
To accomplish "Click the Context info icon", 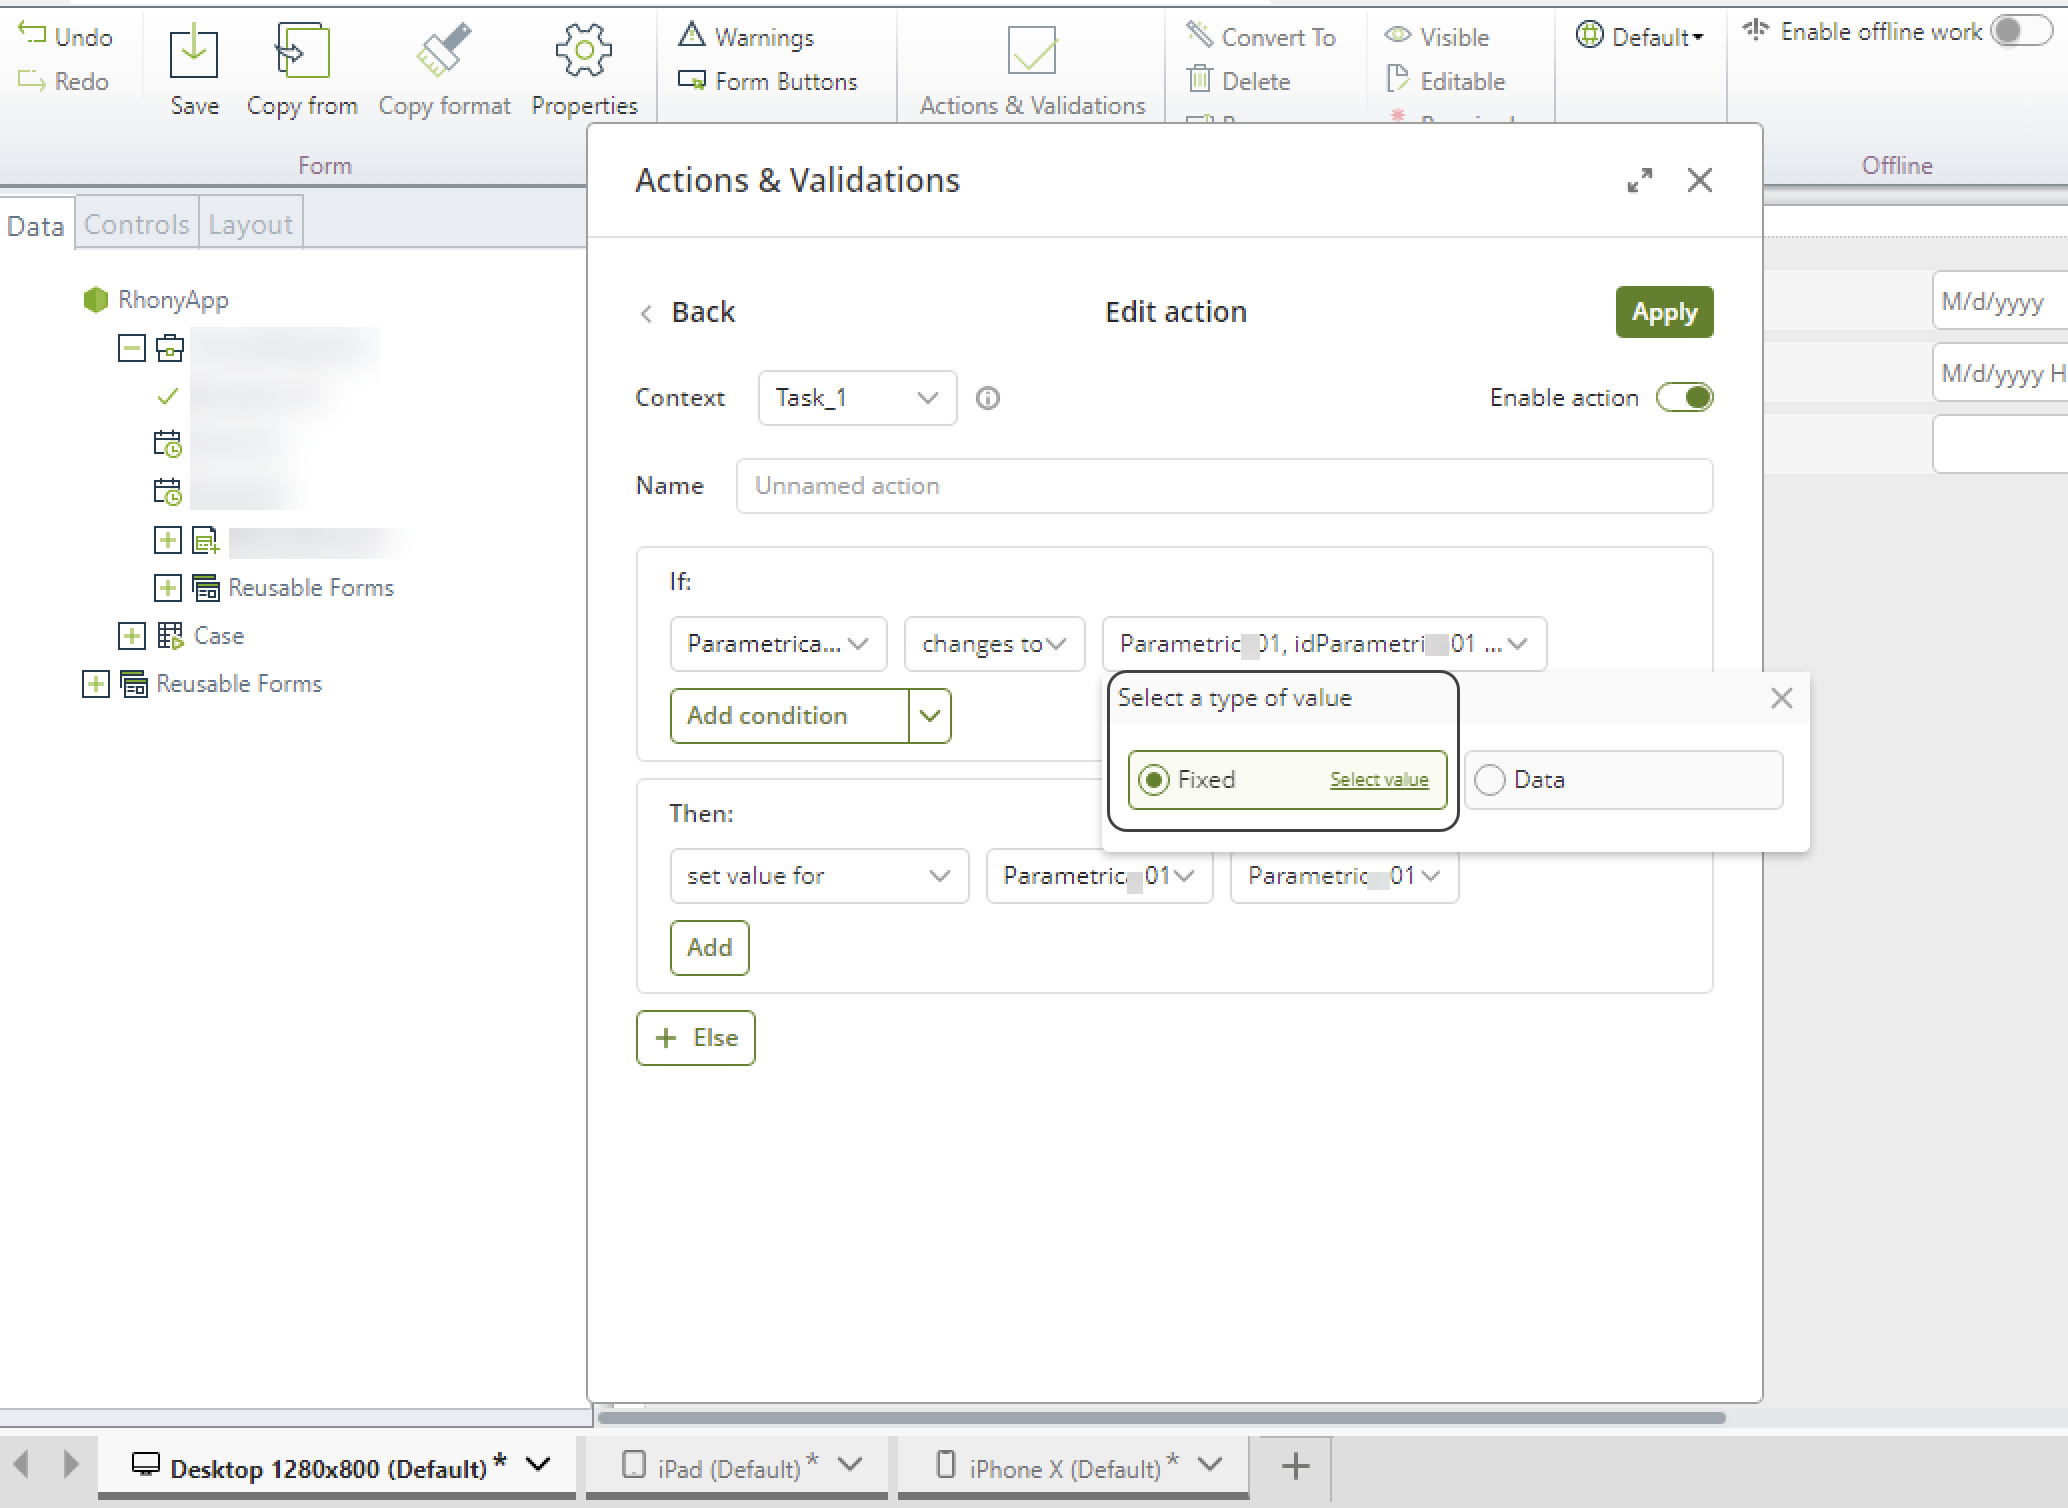I will click(987, 398).
